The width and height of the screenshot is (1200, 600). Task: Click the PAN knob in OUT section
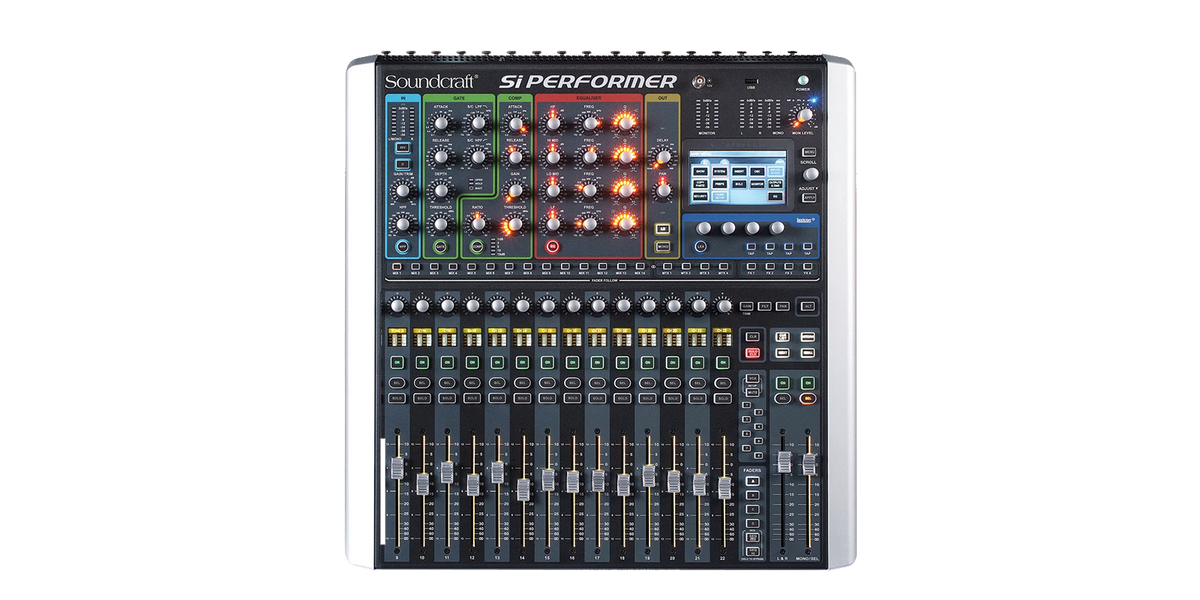coord(663,190)
